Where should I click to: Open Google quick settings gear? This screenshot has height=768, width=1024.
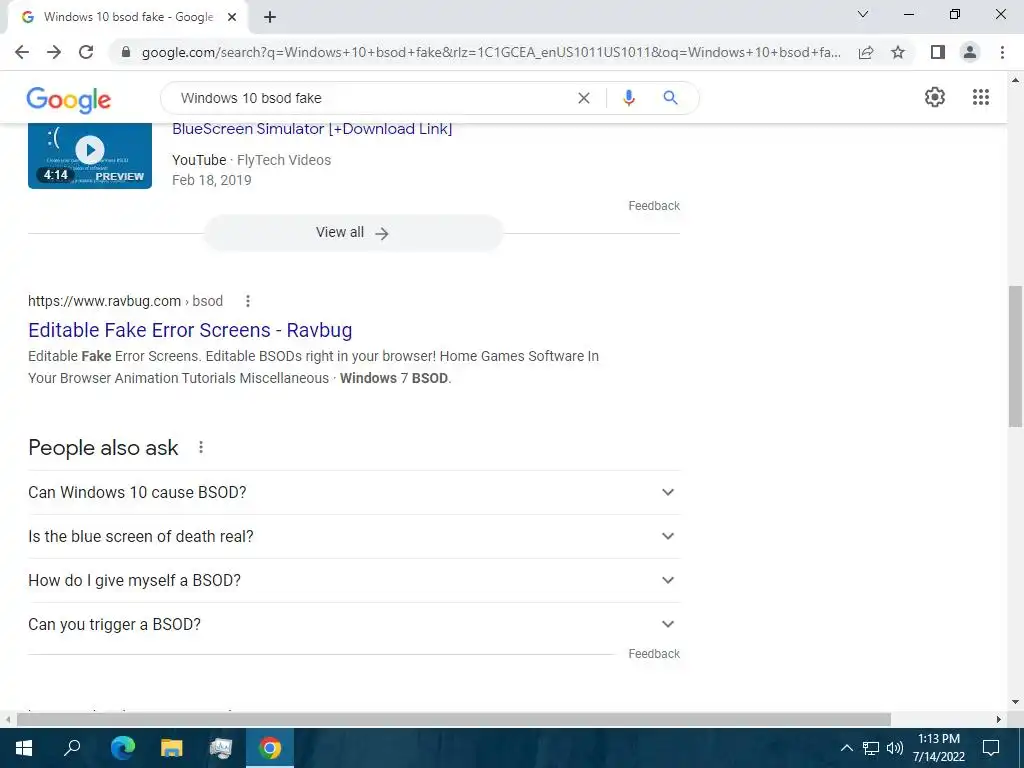coord(935,97)
